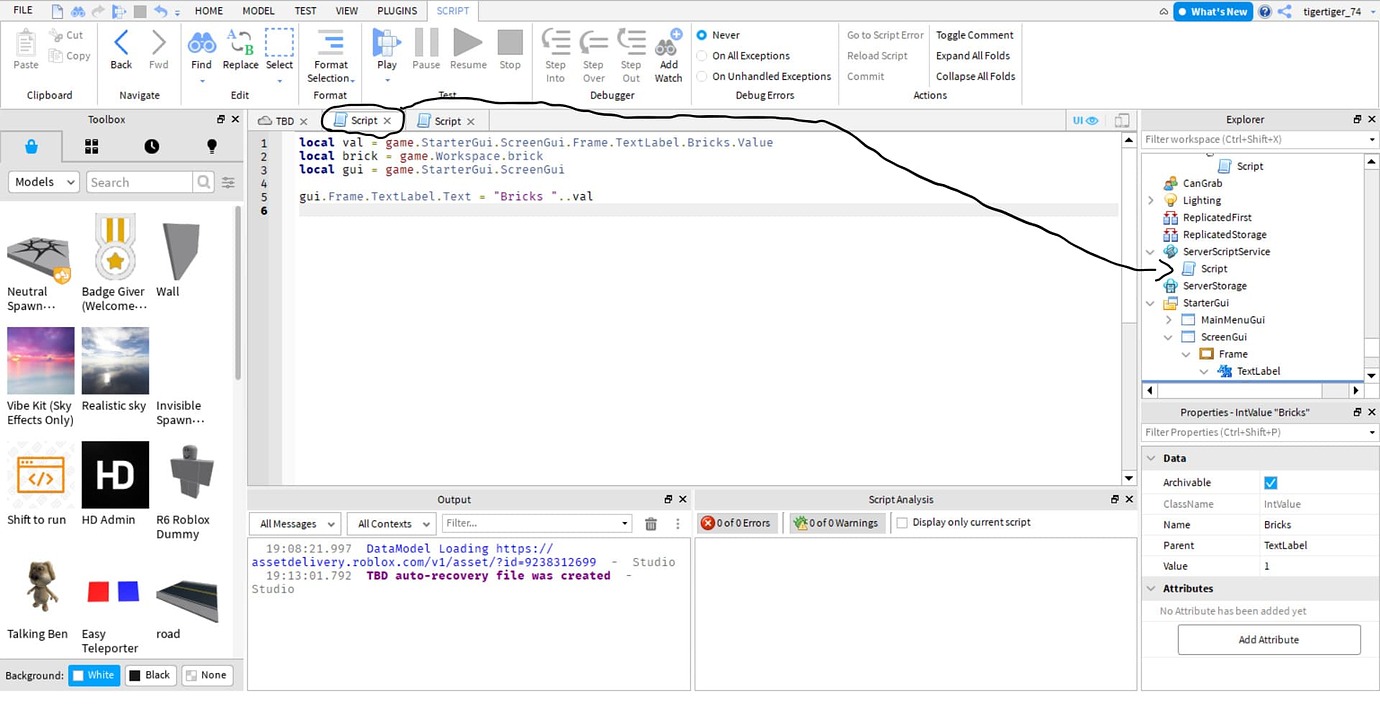
Task: Switch to the VIEW ribbon tab
Action: (346, 11)
